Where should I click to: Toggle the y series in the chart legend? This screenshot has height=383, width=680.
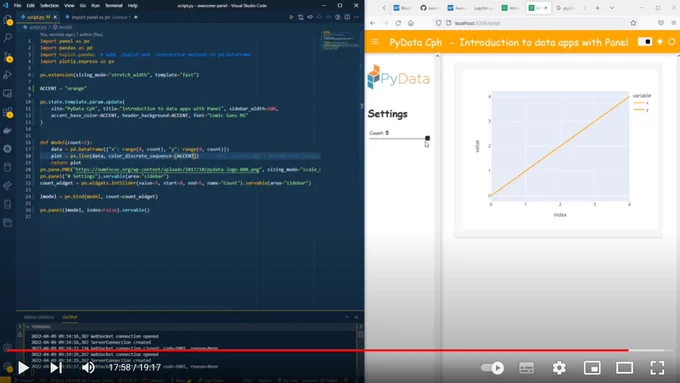pyautogui.click(x=641, y=110)
